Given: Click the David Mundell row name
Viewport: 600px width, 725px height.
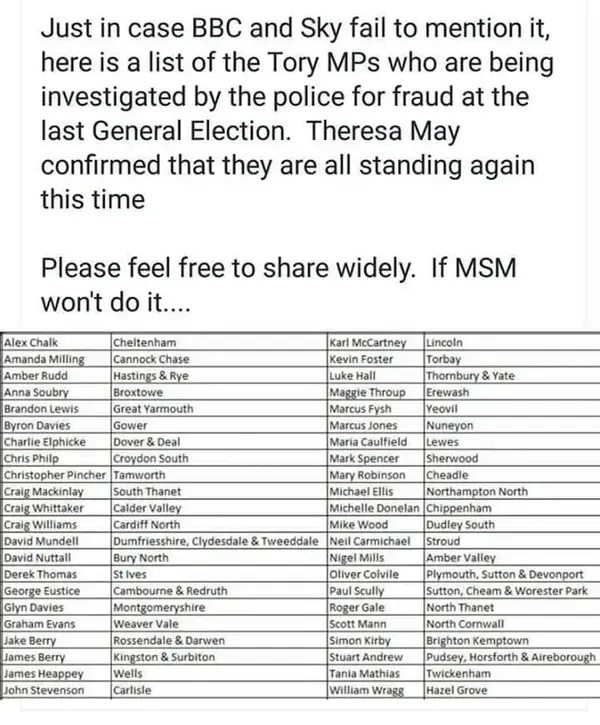Looking at the screenshot, I should coord(55,541).
